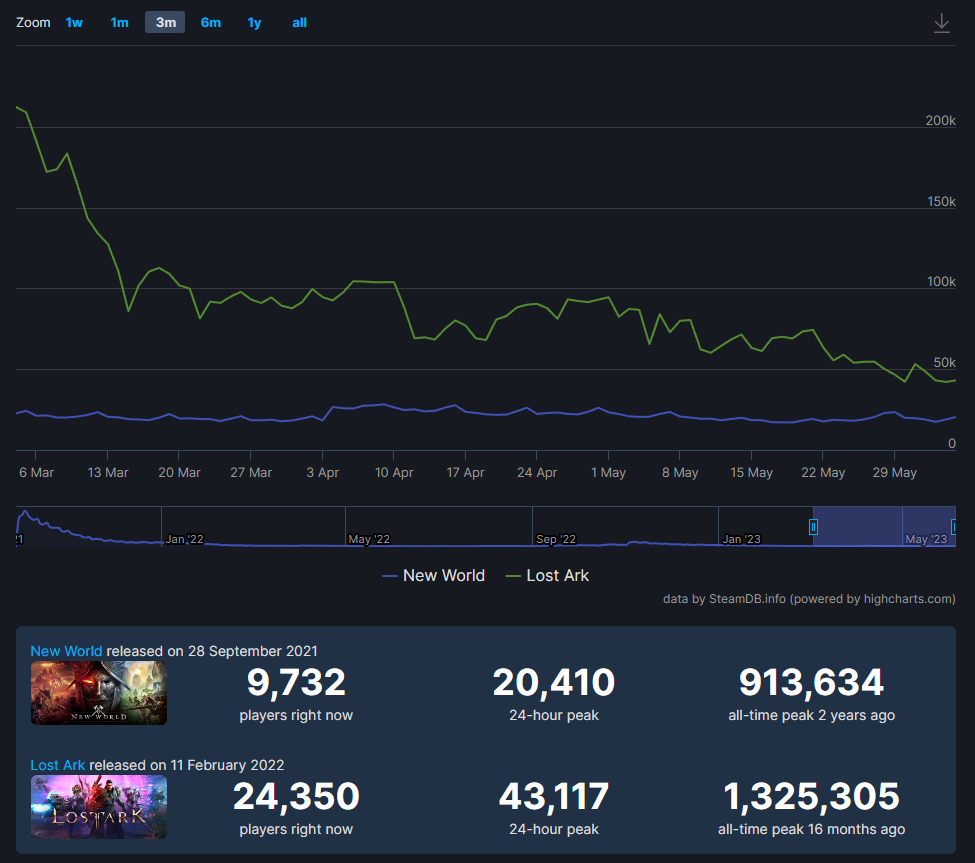Screen dimensions: 975x863
Task: Click the 200k y-axis label
Action: click(x=940, y=120)
